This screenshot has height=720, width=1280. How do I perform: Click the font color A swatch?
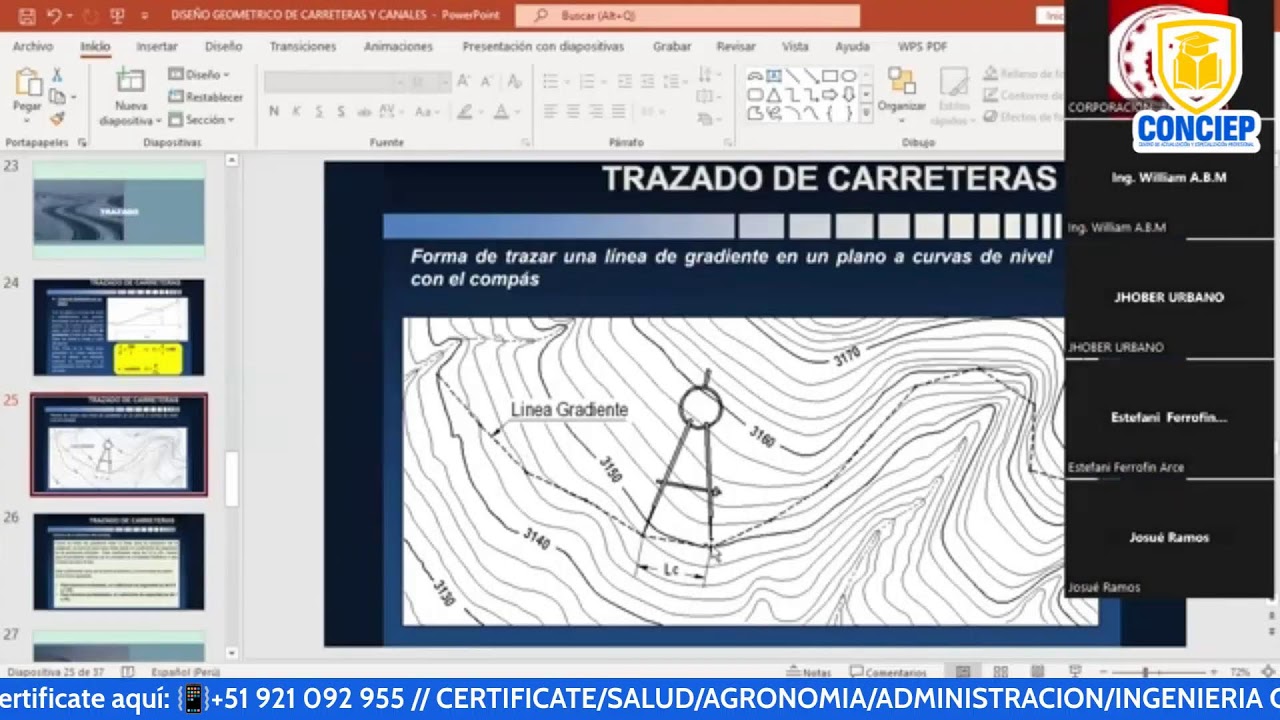pyautogui.click(x=501, y=111)
